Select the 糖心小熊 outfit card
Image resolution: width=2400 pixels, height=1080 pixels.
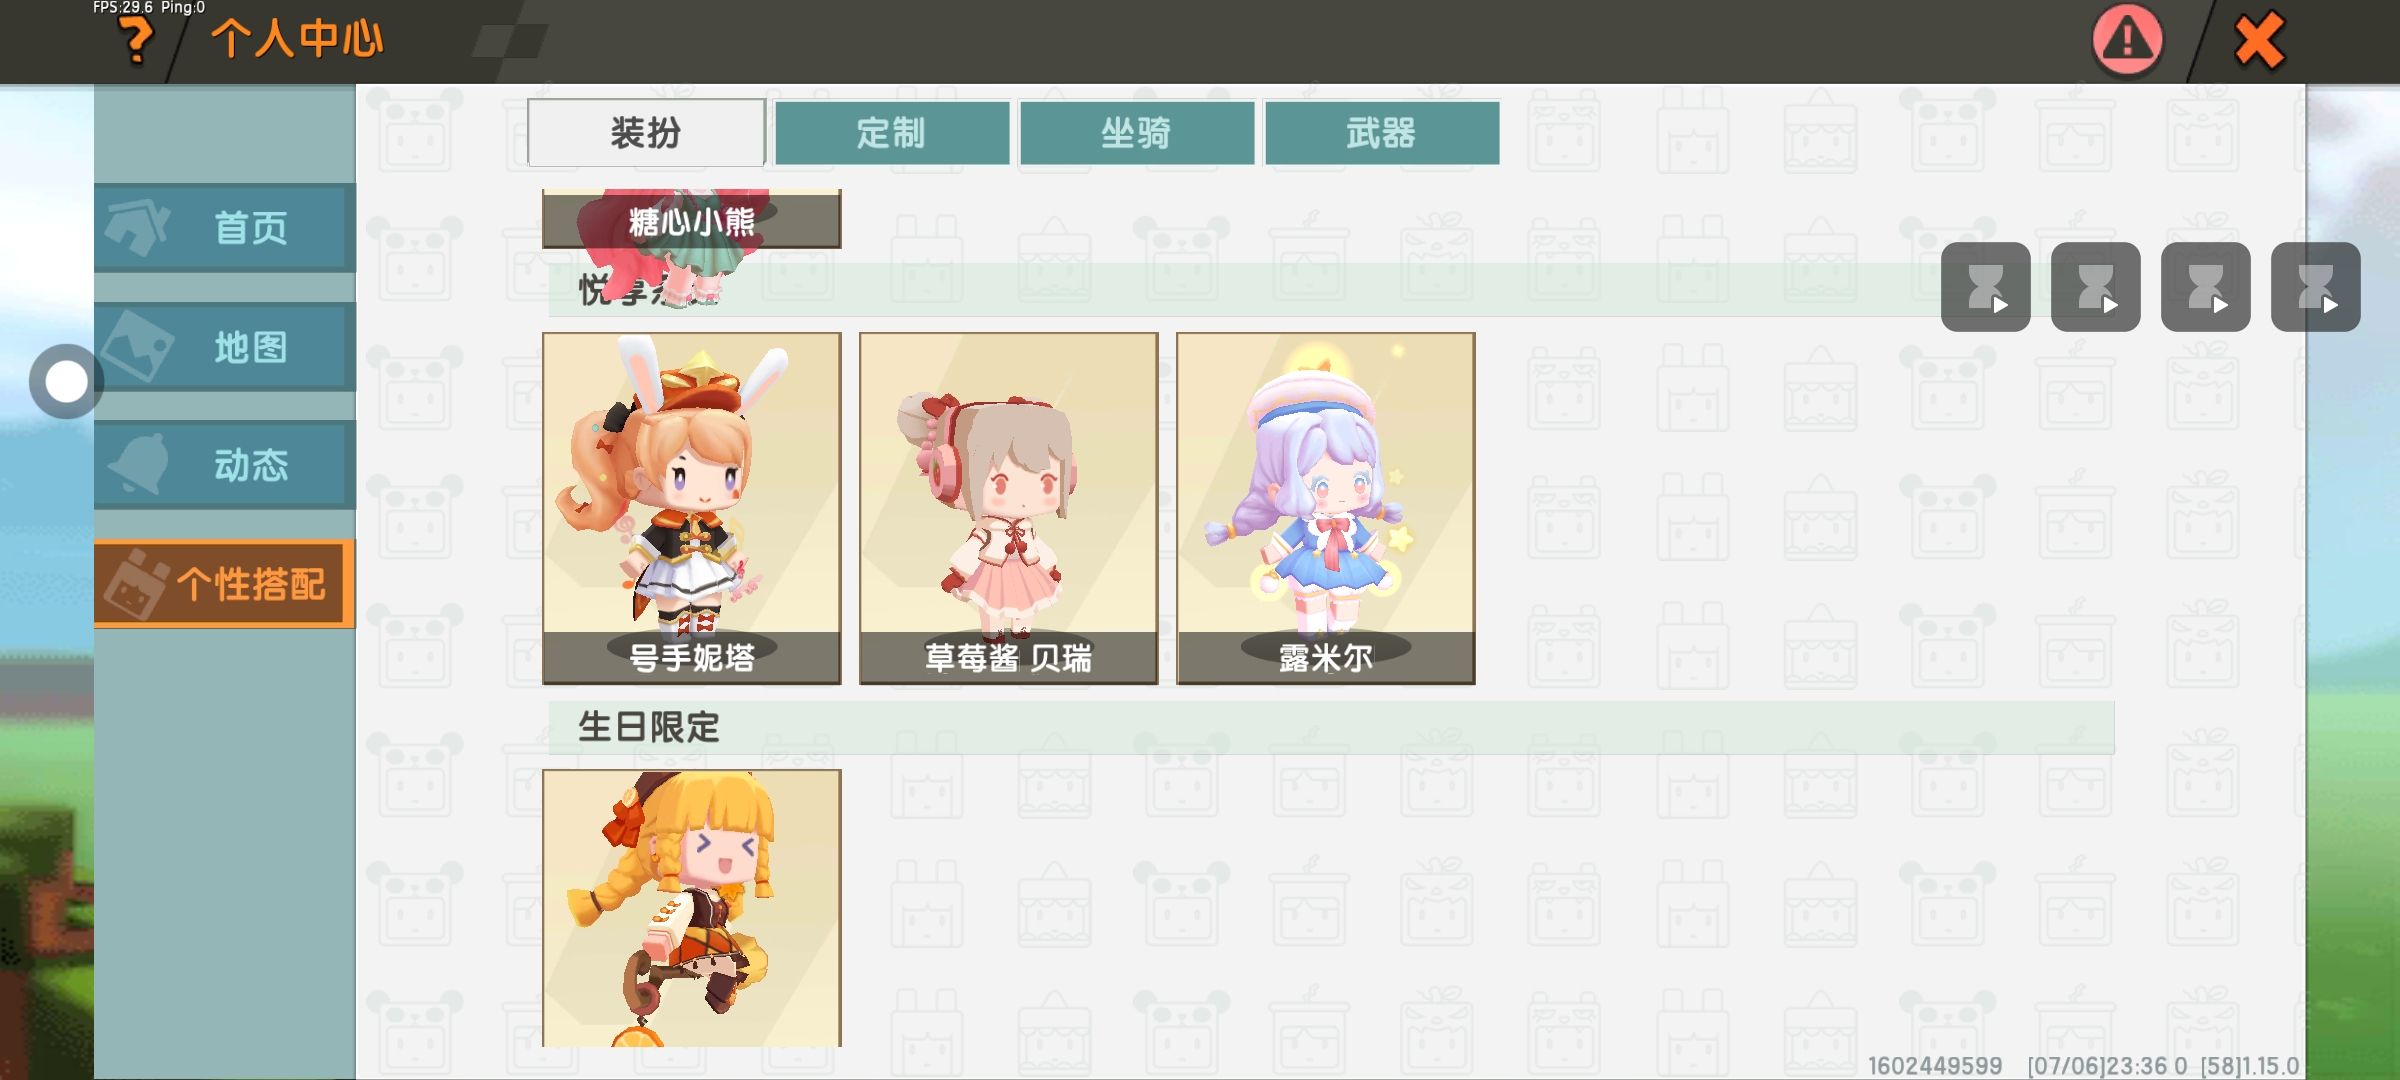click(692, 219)
